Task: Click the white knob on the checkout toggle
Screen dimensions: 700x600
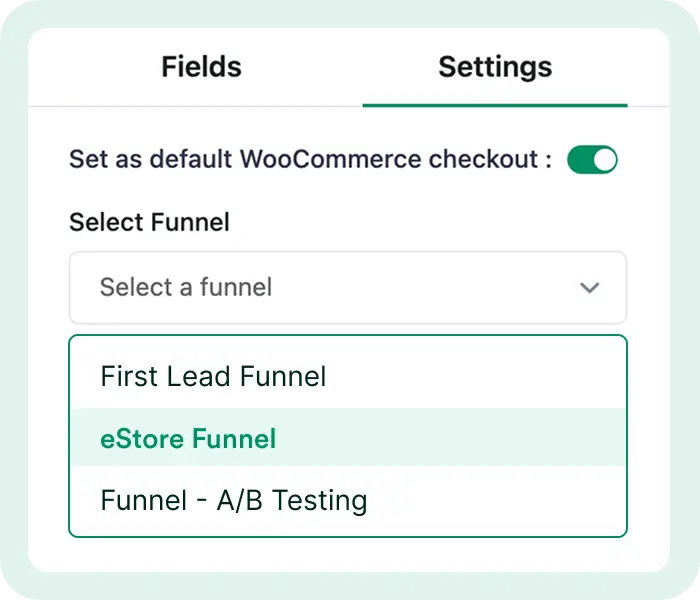Action: click(603, 160)
